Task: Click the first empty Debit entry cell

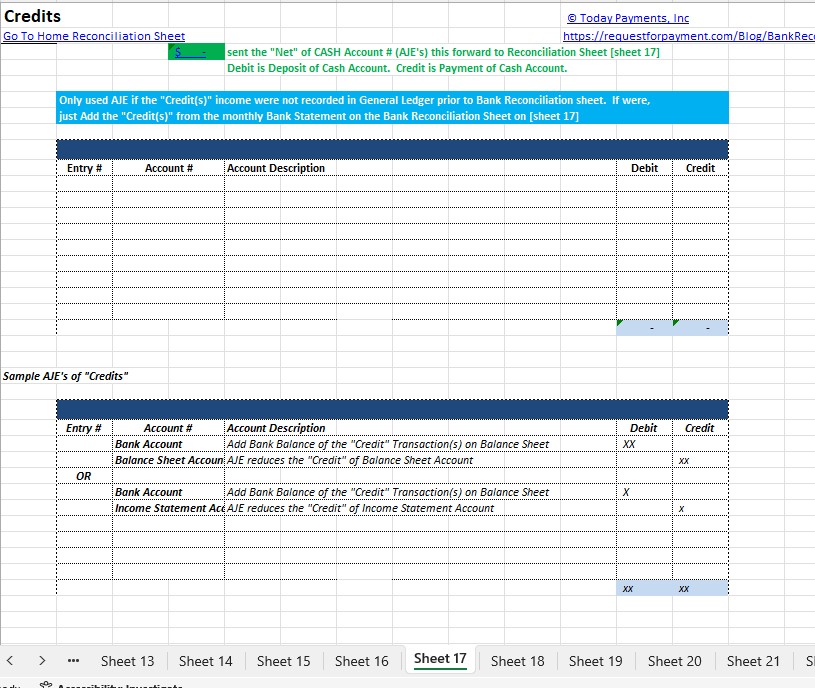Action: pyautogui.click(x=644, y=184)
